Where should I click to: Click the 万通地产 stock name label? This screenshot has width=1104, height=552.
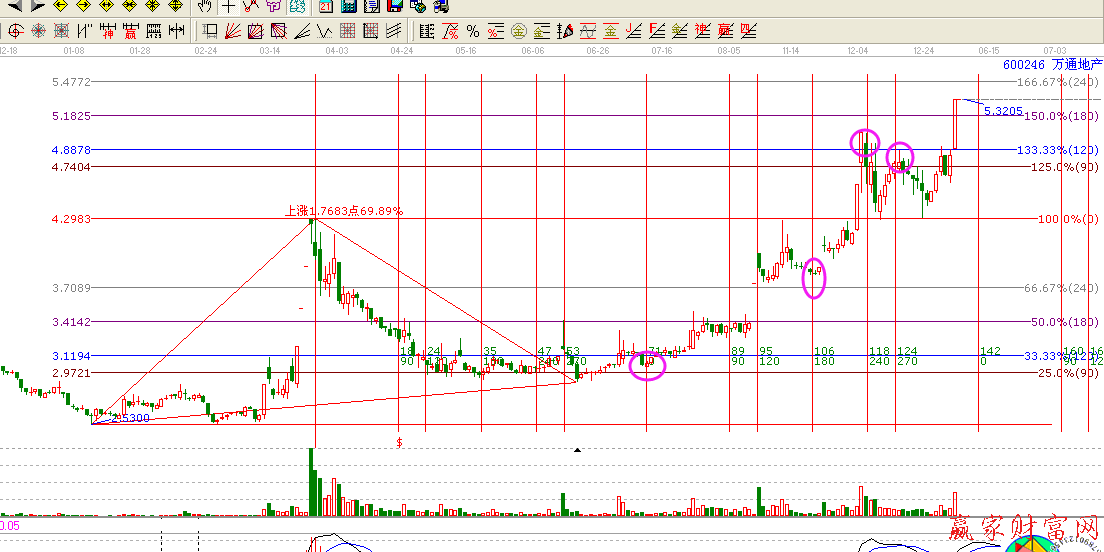1075,65
